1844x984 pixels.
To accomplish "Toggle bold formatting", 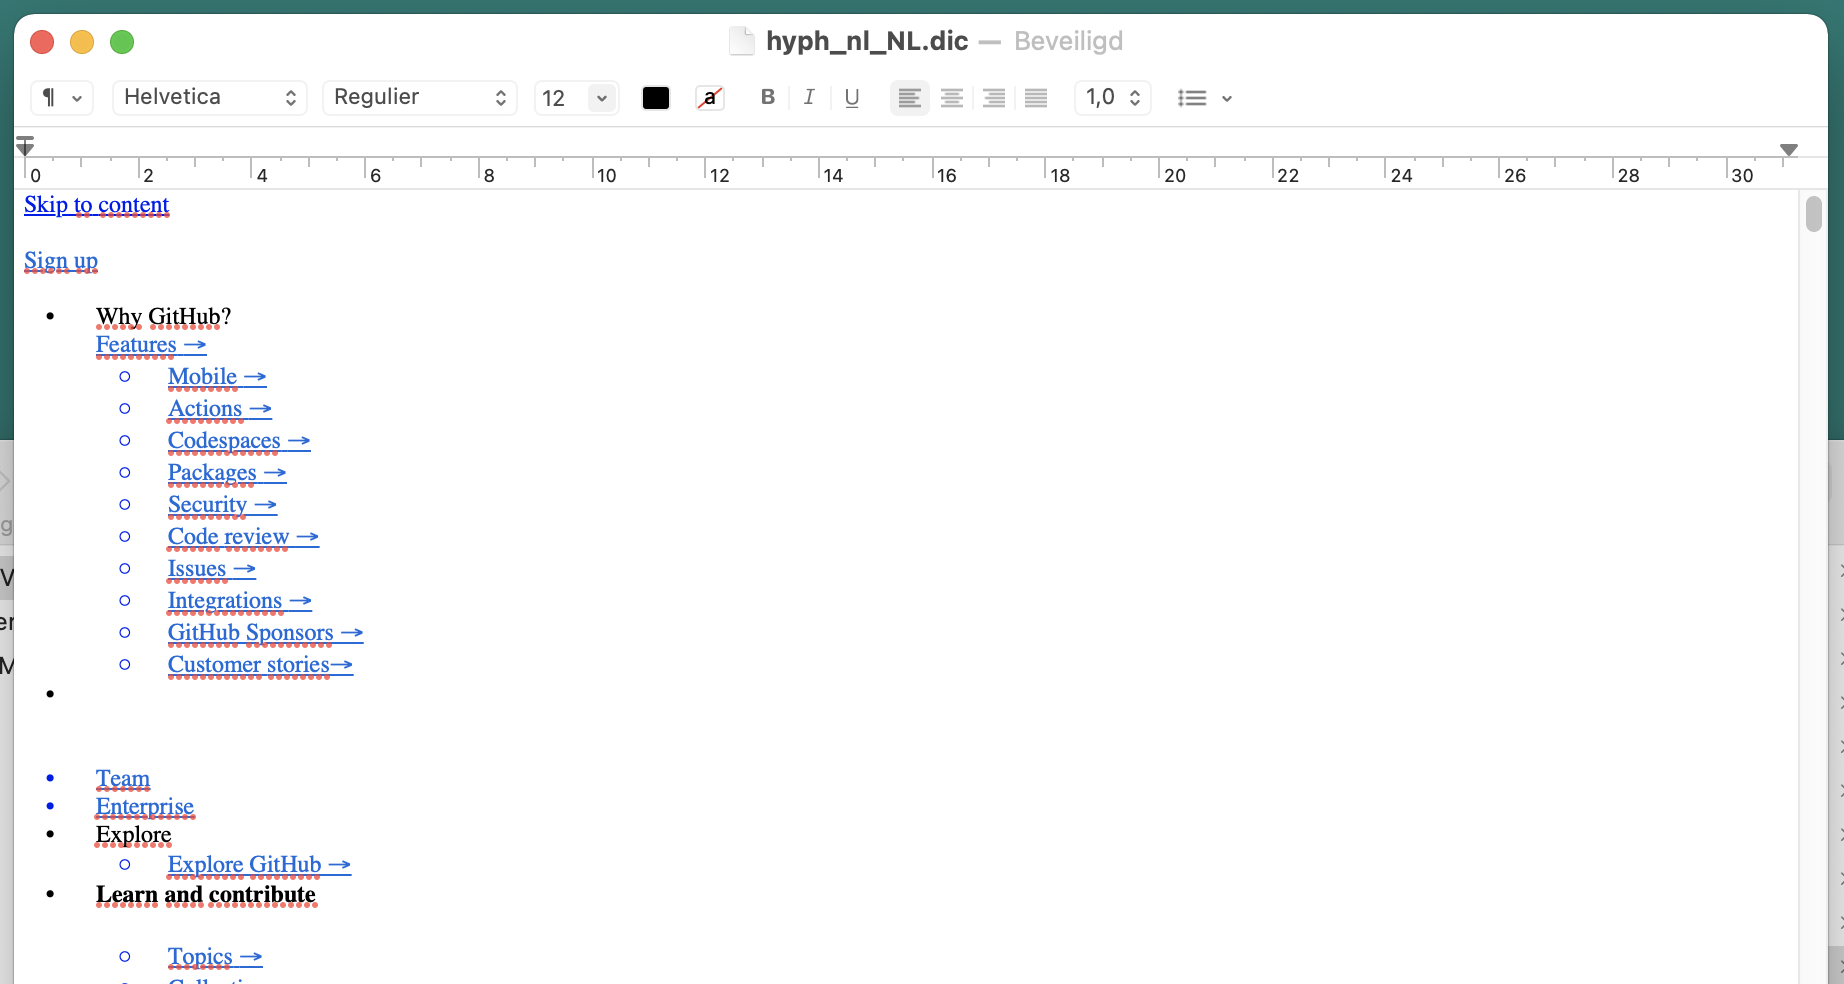I will coord(768,97).
